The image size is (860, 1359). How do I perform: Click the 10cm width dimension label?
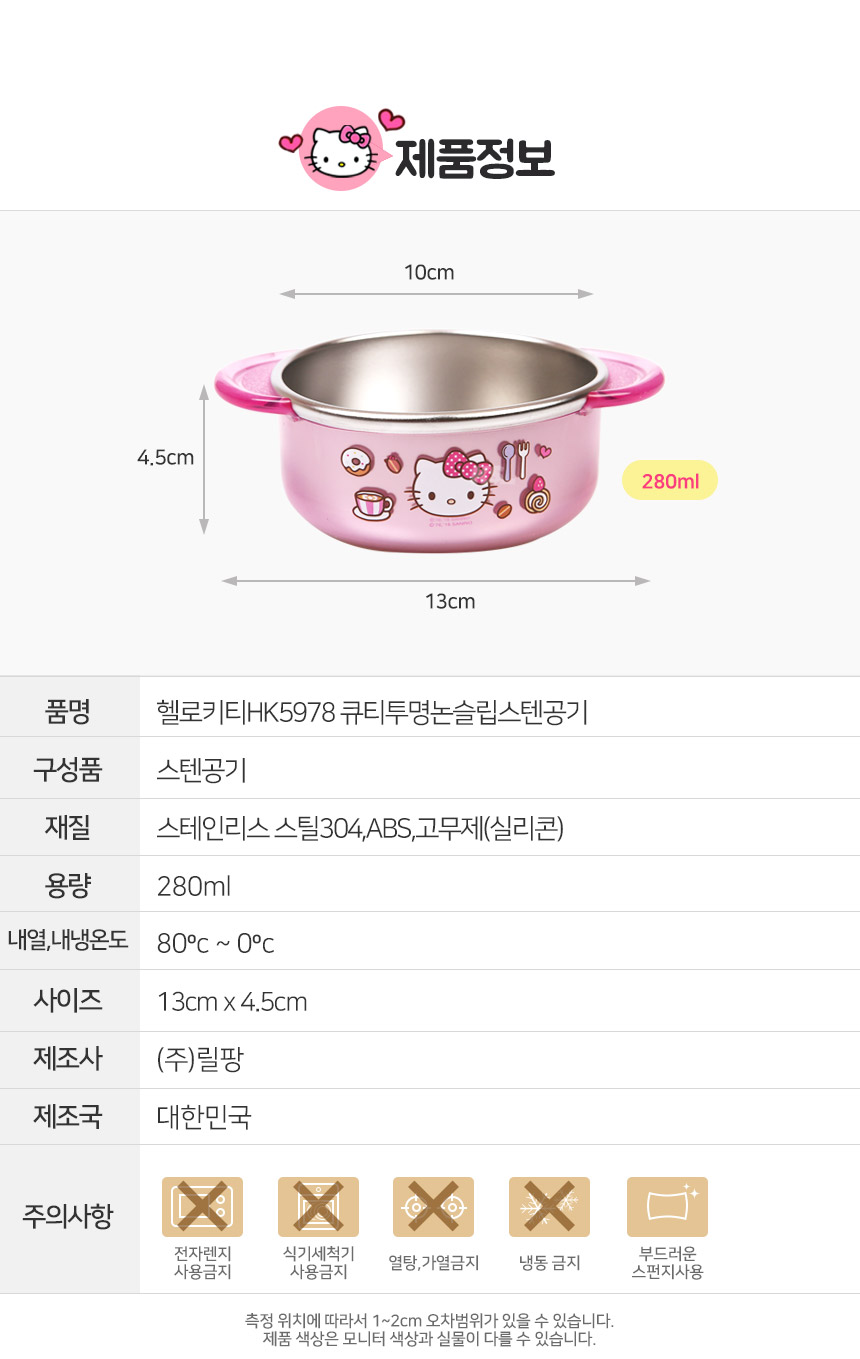pos(429,272)
